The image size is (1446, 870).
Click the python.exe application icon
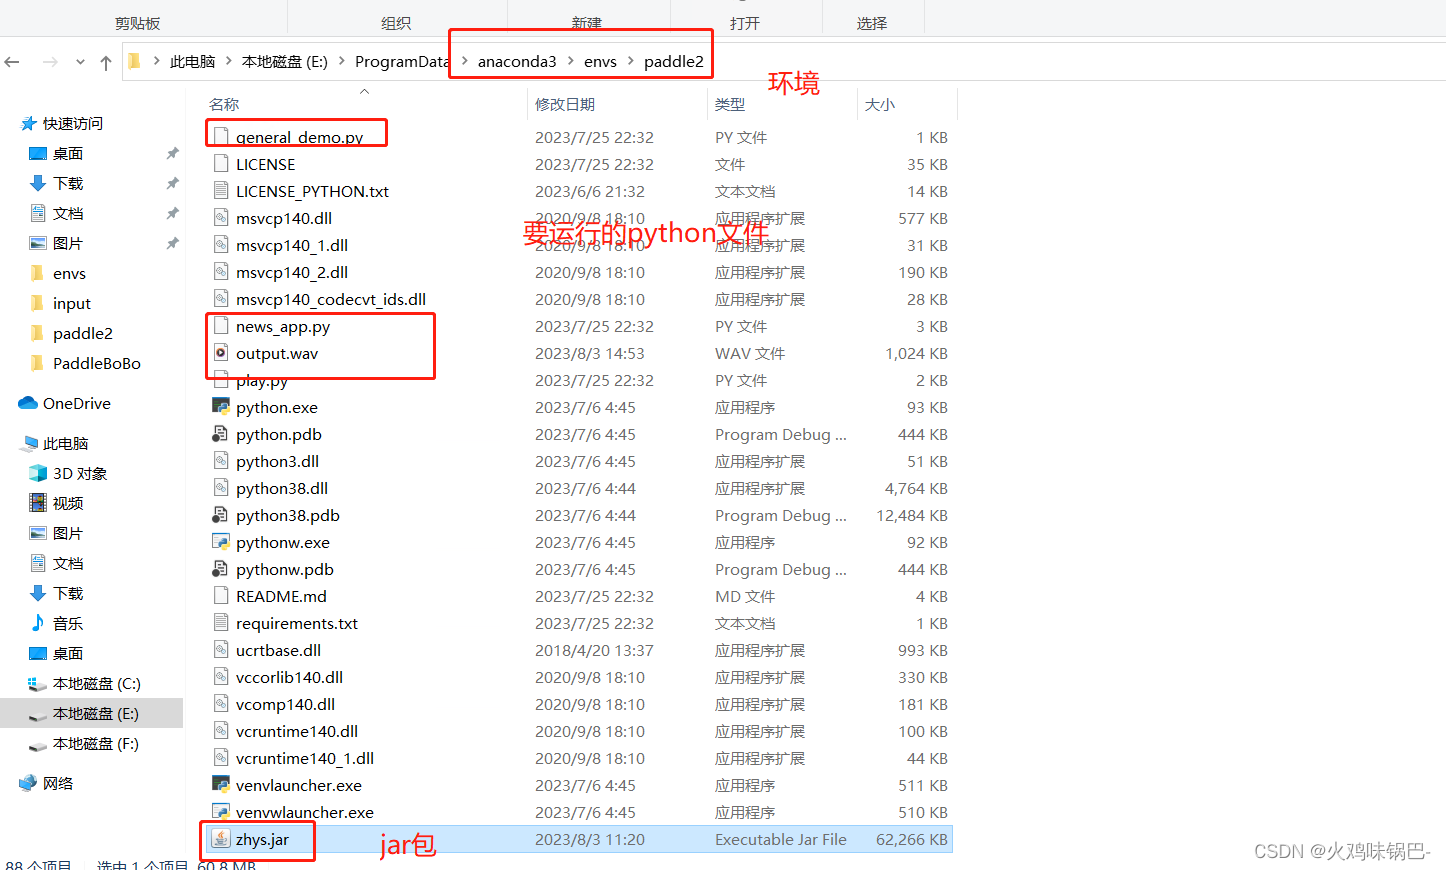pos(221,407)
